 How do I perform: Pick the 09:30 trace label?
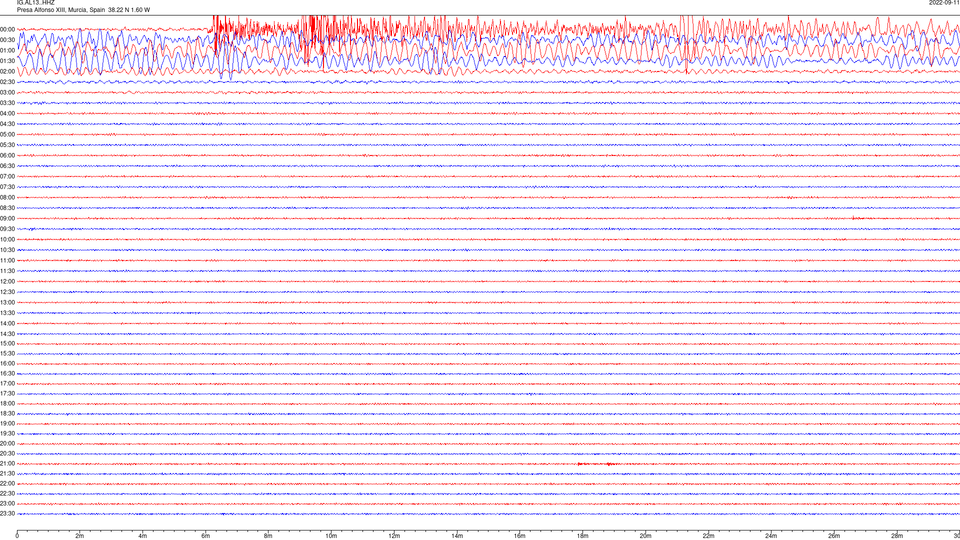tap(7, 229)
